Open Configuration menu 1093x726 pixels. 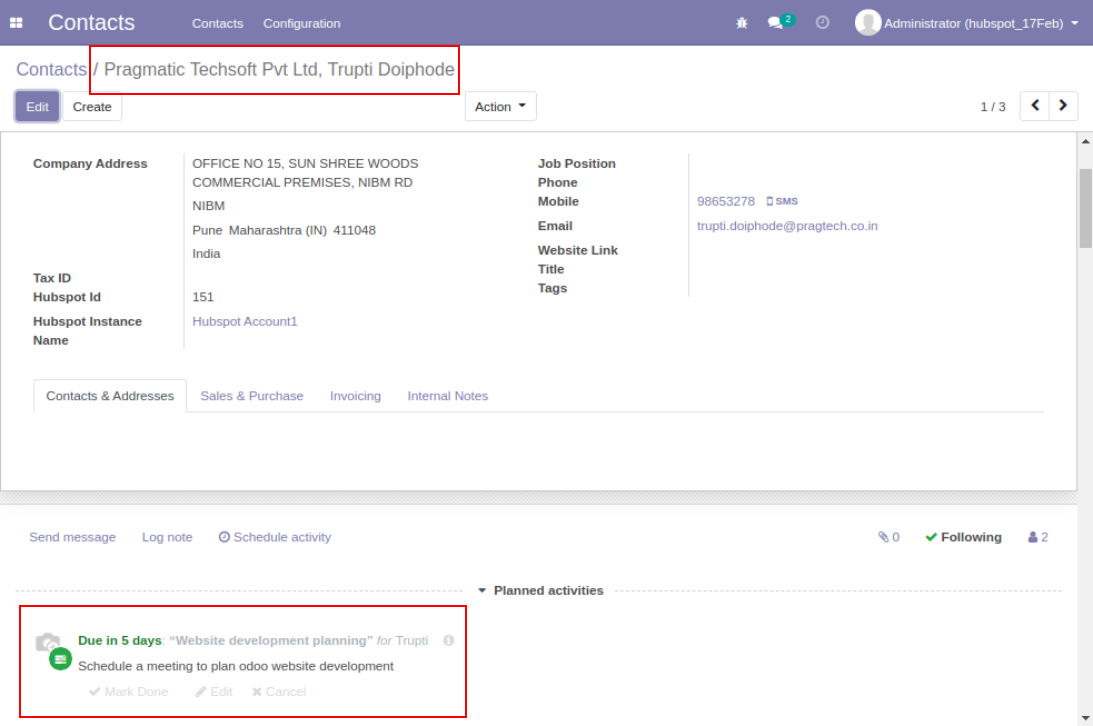point(302,24)
